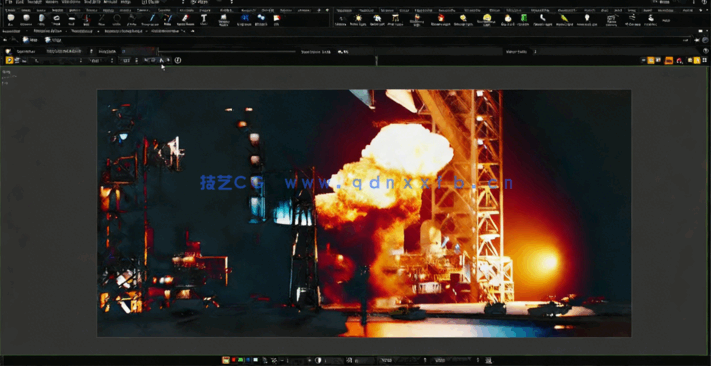Add a Sky Light from the shelf
The height and width of the screenshot is (366, 711).
click(x=508, y=19)
